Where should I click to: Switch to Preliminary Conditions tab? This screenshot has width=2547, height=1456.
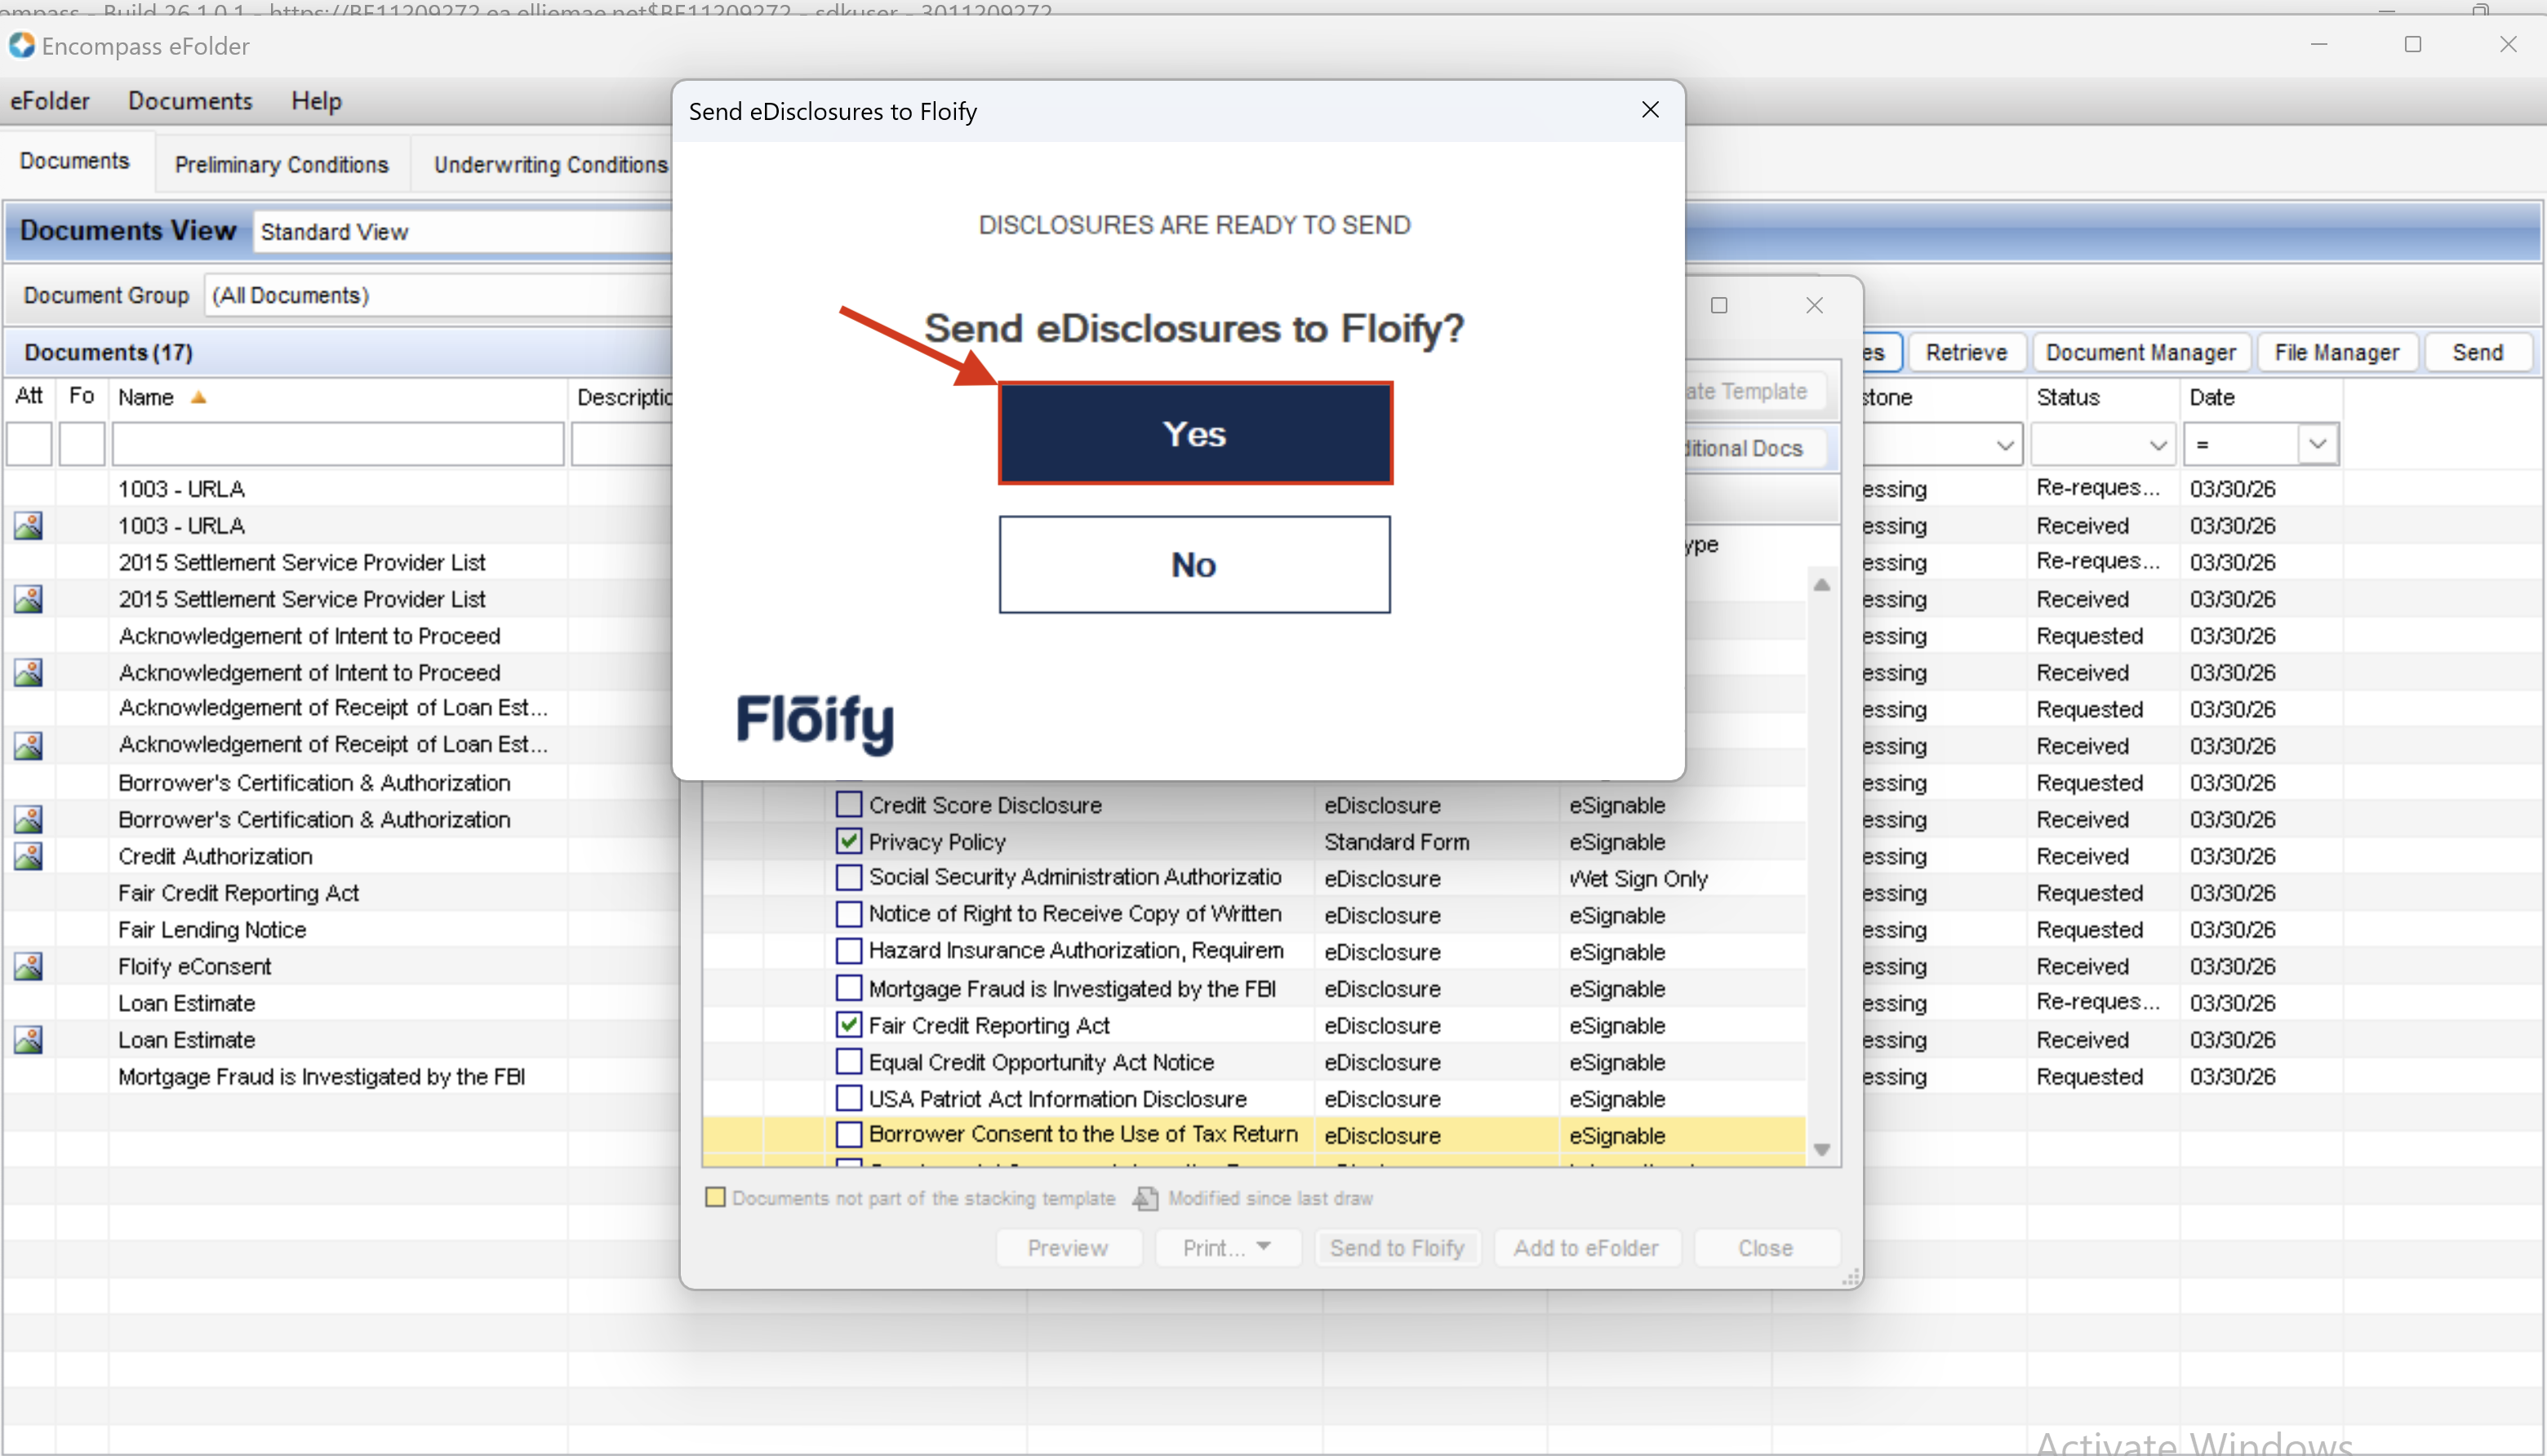click(281, 164)
